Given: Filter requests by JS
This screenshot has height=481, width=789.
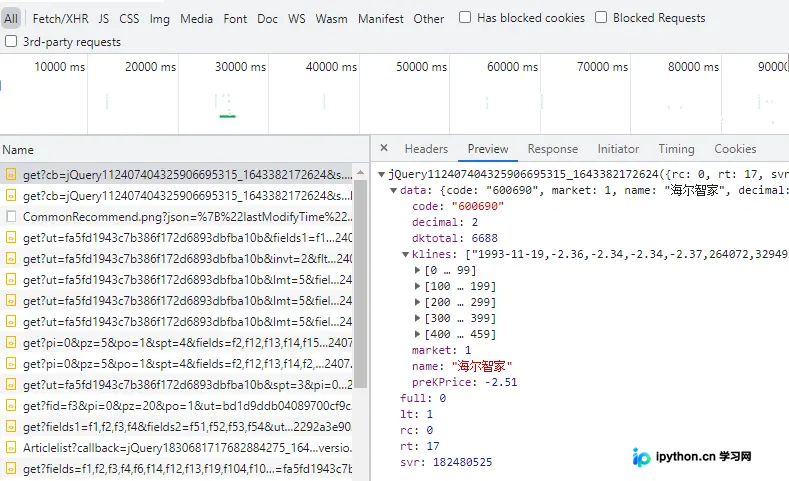Looking at the screenshot, I should [x=104, y=19].
